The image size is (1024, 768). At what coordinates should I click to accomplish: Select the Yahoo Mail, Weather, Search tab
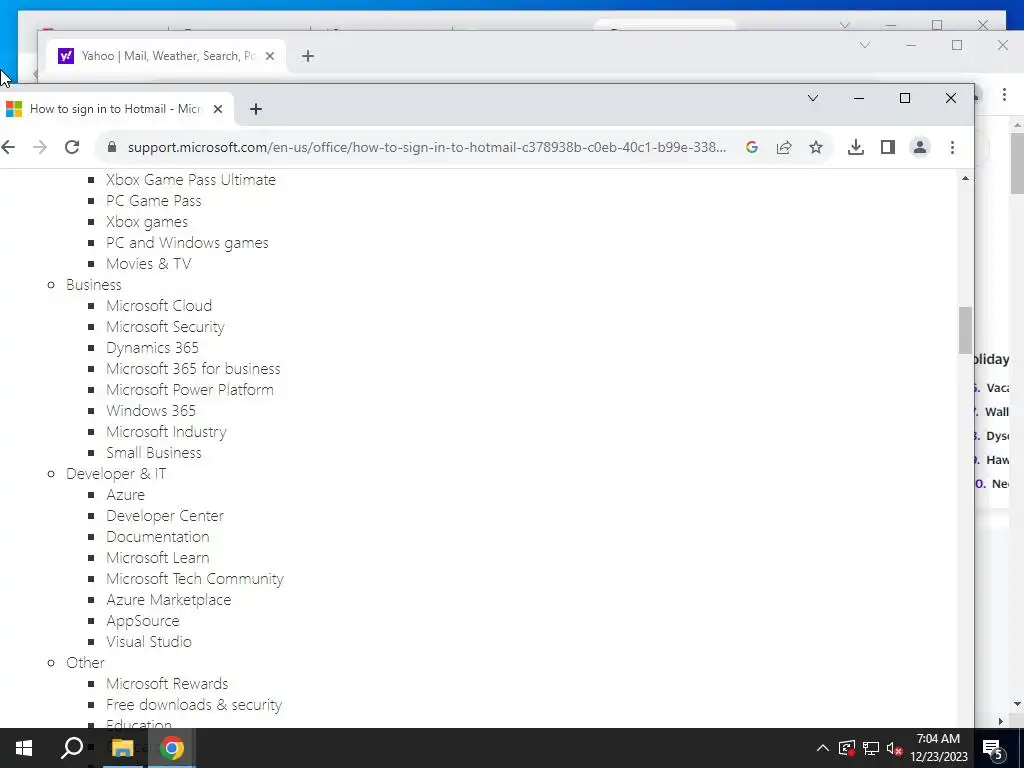pos(167,56)
